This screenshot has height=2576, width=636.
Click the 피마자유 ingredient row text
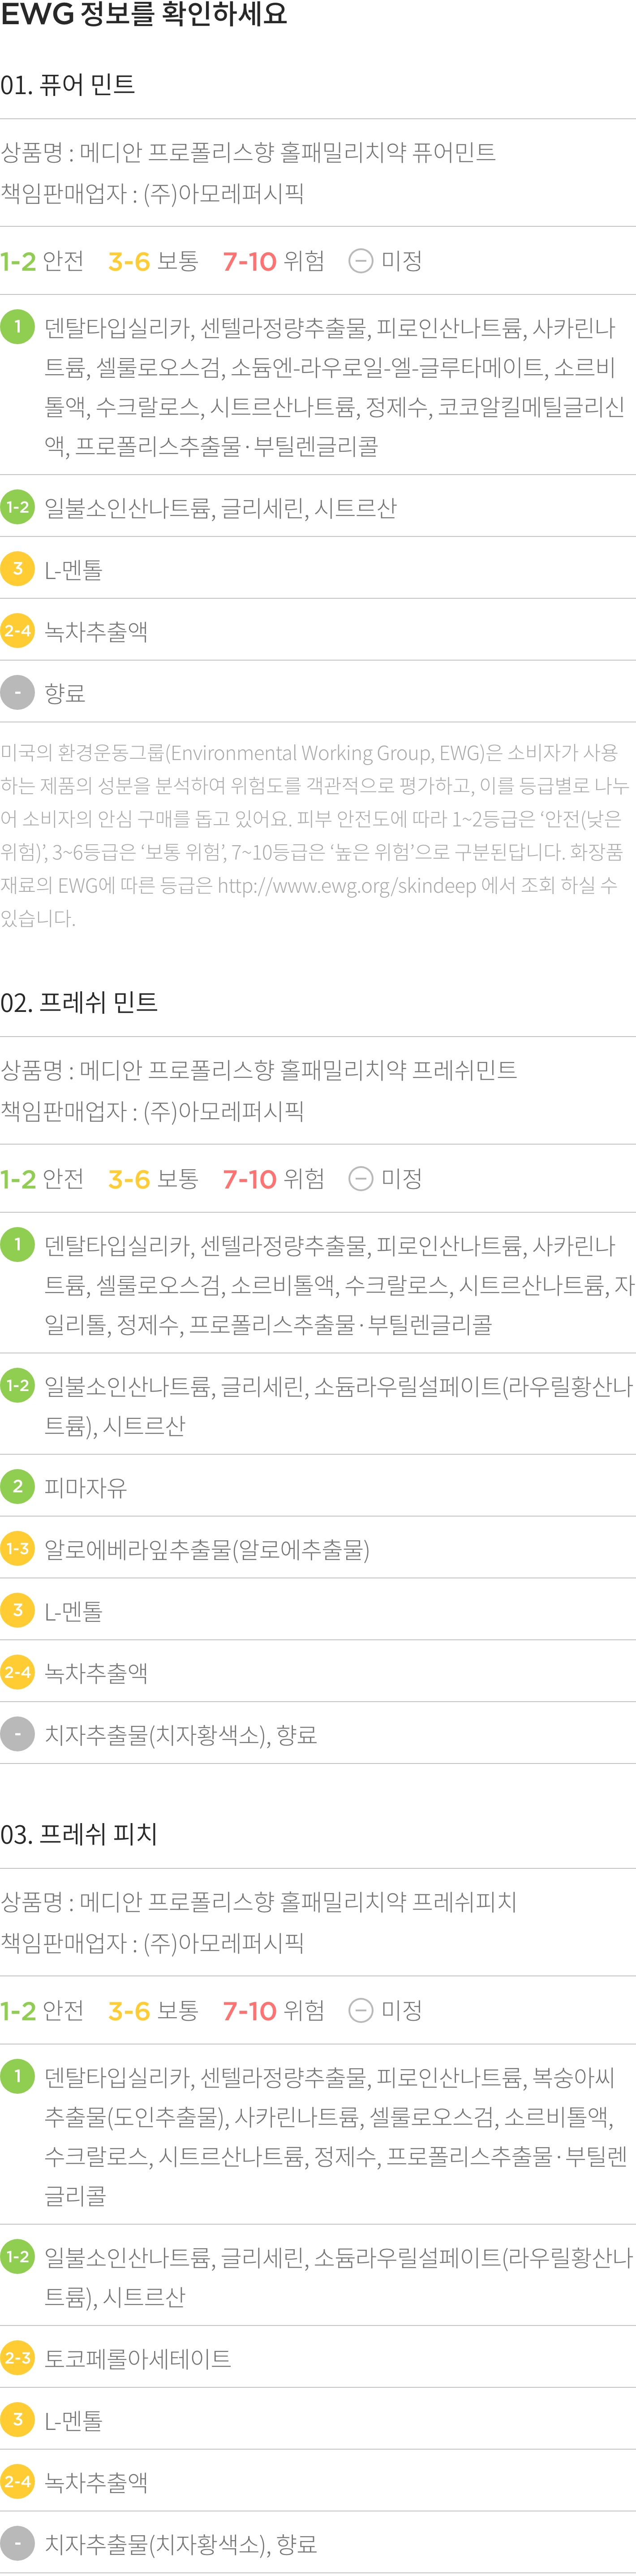click(86, 1487)
